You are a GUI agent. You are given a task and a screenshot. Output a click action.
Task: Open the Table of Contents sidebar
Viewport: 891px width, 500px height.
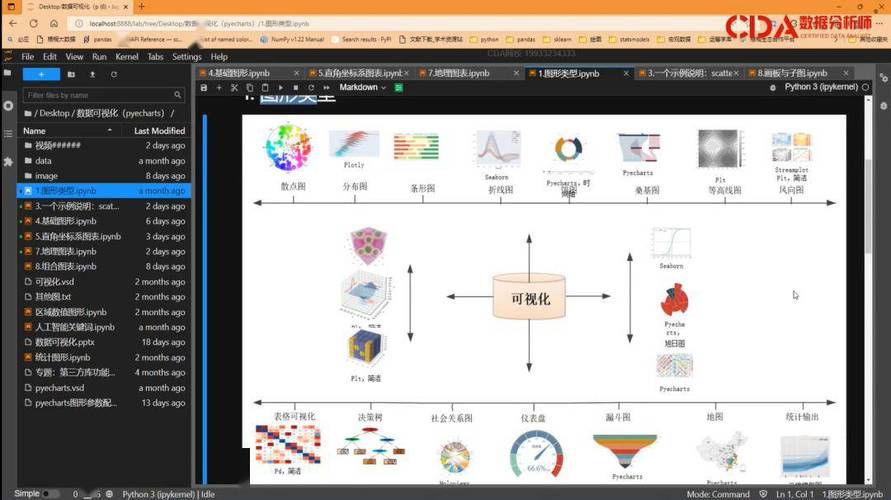click(8, 134)
